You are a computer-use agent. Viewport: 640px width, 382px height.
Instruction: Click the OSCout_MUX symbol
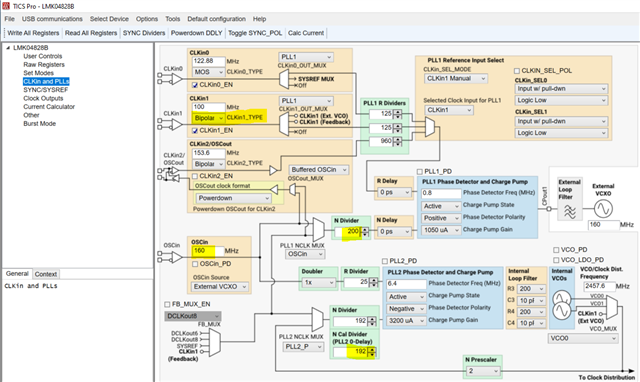pos(292,189)
